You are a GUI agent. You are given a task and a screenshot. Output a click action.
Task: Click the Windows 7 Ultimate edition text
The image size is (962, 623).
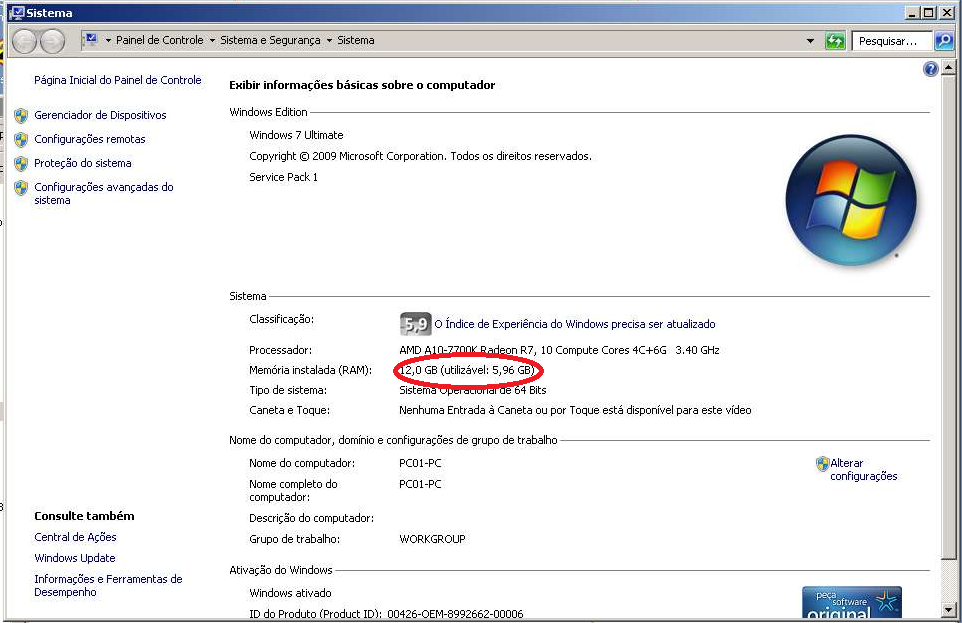(x=296, y=135)
